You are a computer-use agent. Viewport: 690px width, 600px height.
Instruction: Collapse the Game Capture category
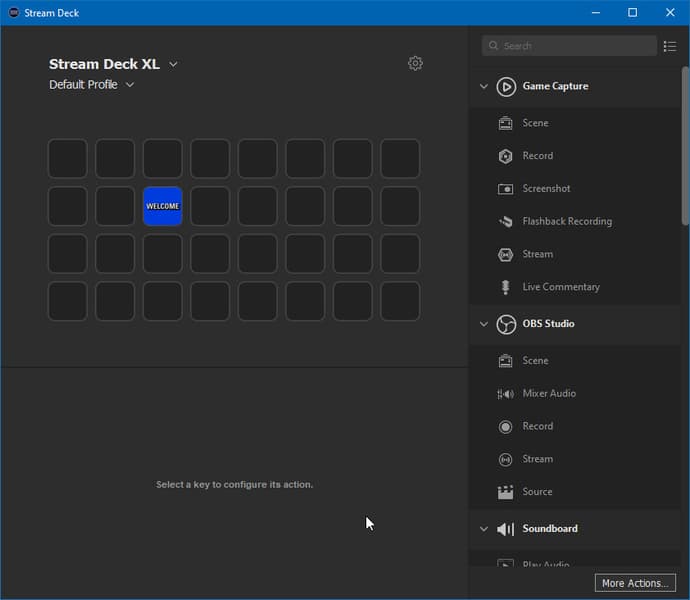coord(484,87)
